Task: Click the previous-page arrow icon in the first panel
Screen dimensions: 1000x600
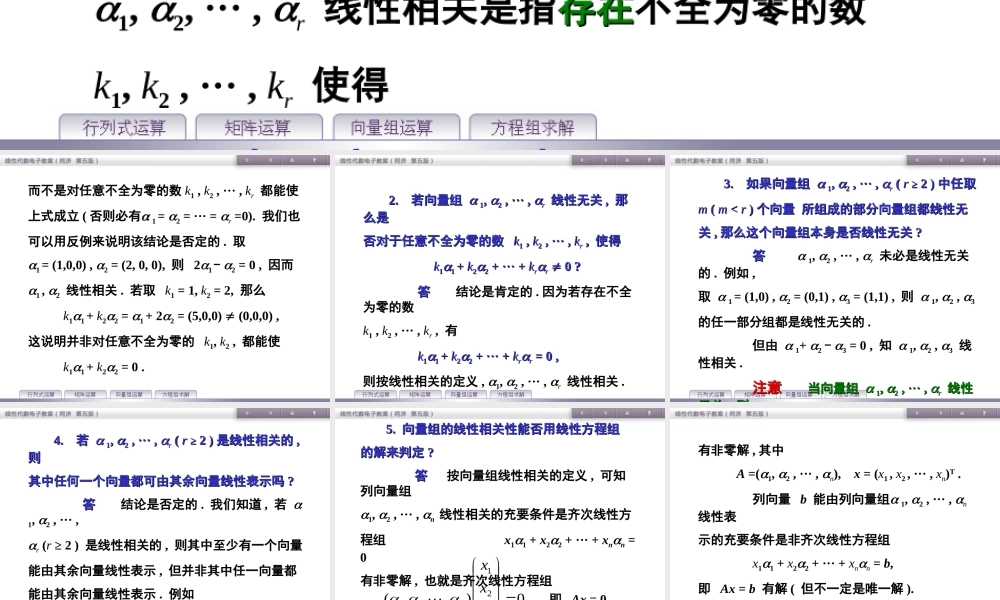Action: [247, 159]
